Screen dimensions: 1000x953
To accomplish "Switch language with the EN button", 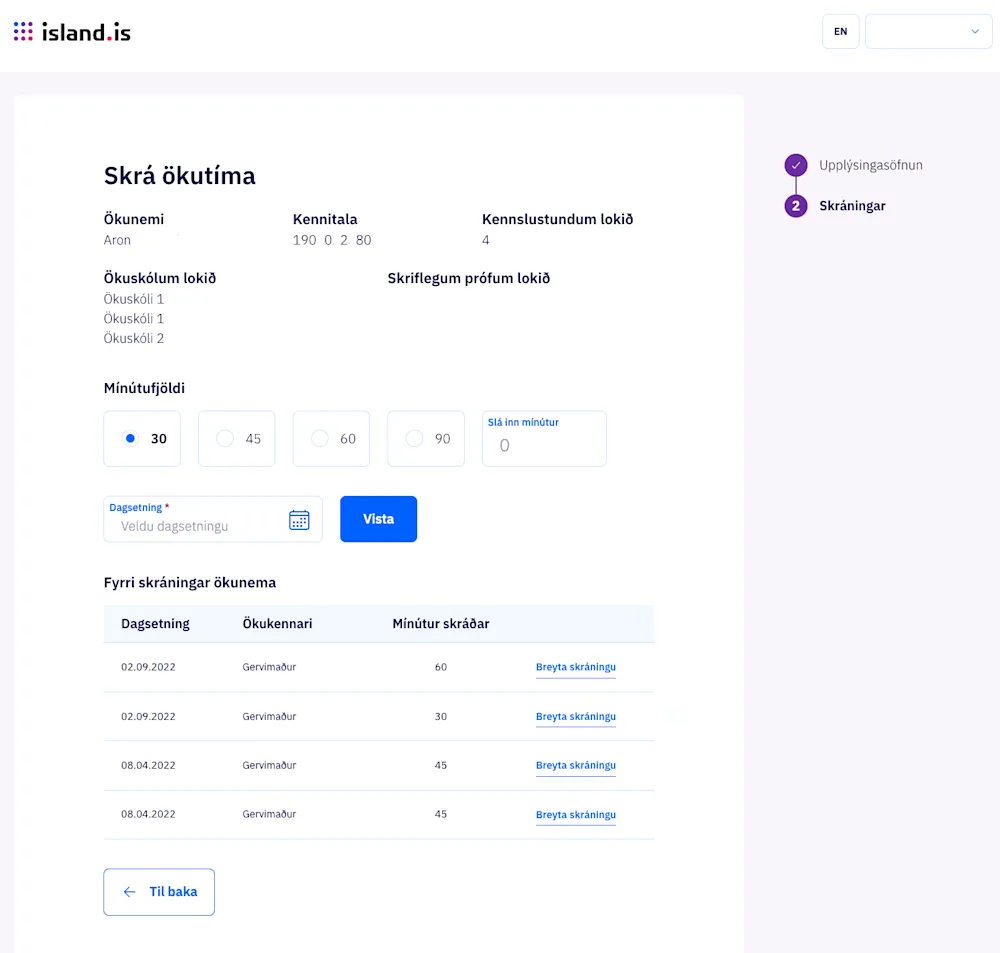I will tap(841, 31).
